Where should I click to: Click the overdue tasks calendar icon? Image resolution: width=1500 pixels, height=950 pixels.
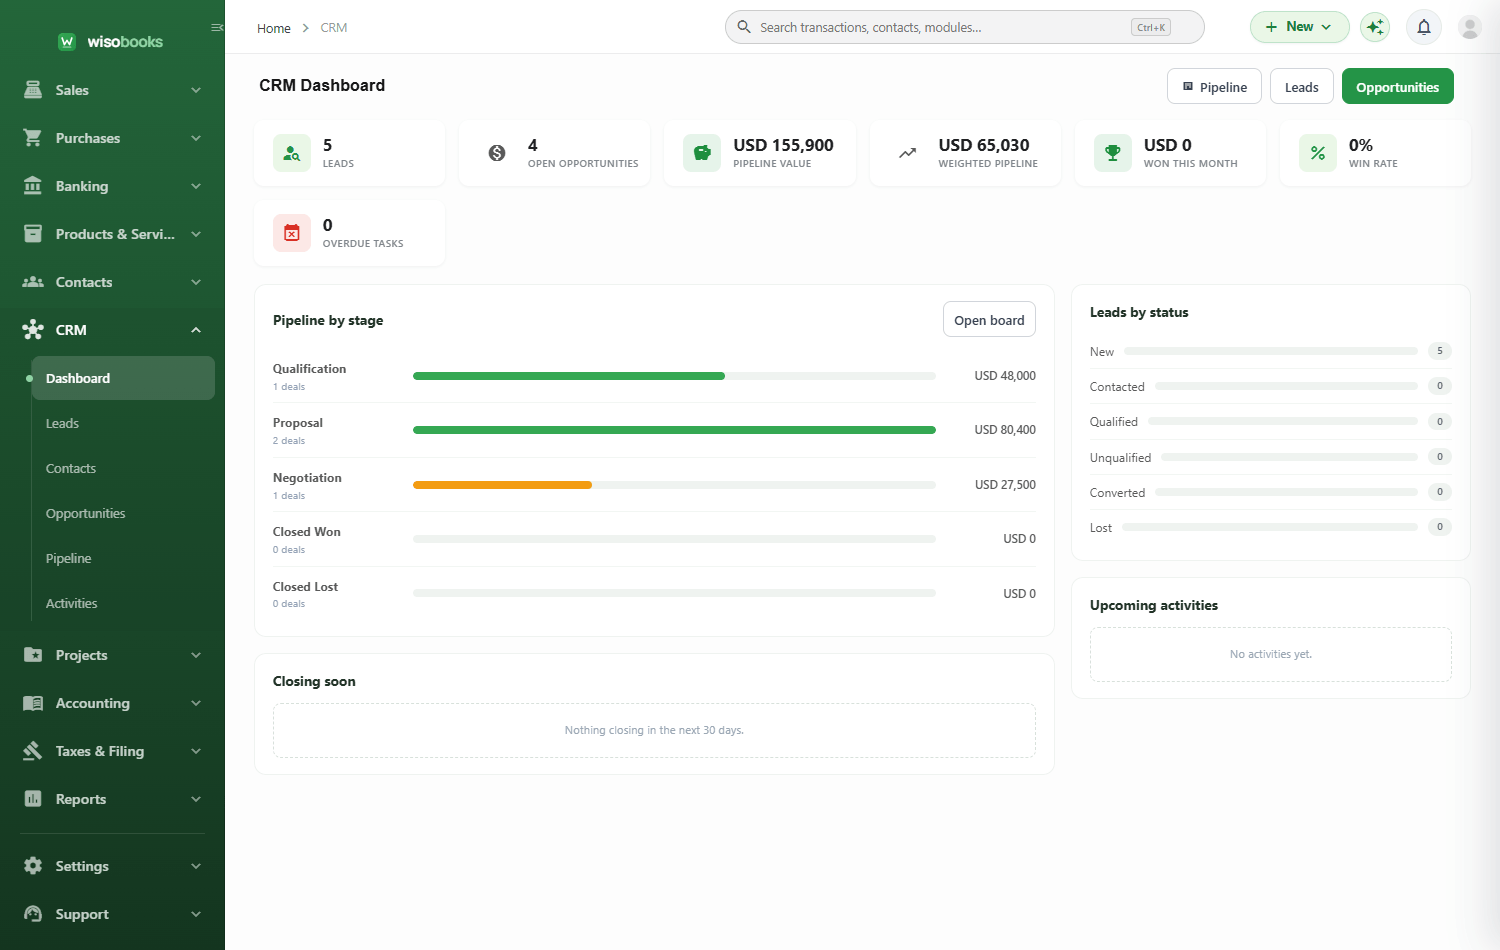click(292, 233)
